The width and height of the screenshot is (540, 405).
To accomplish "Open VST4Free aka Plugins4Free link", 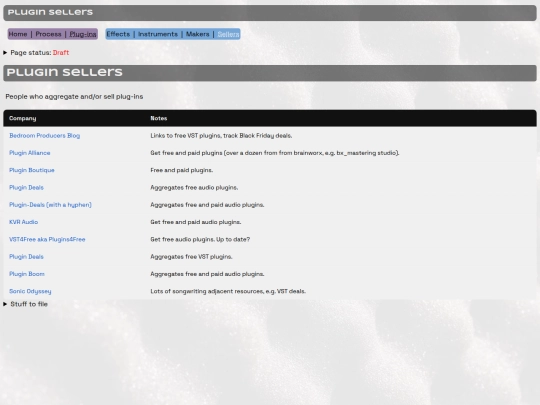I will (x=47, y=239).
